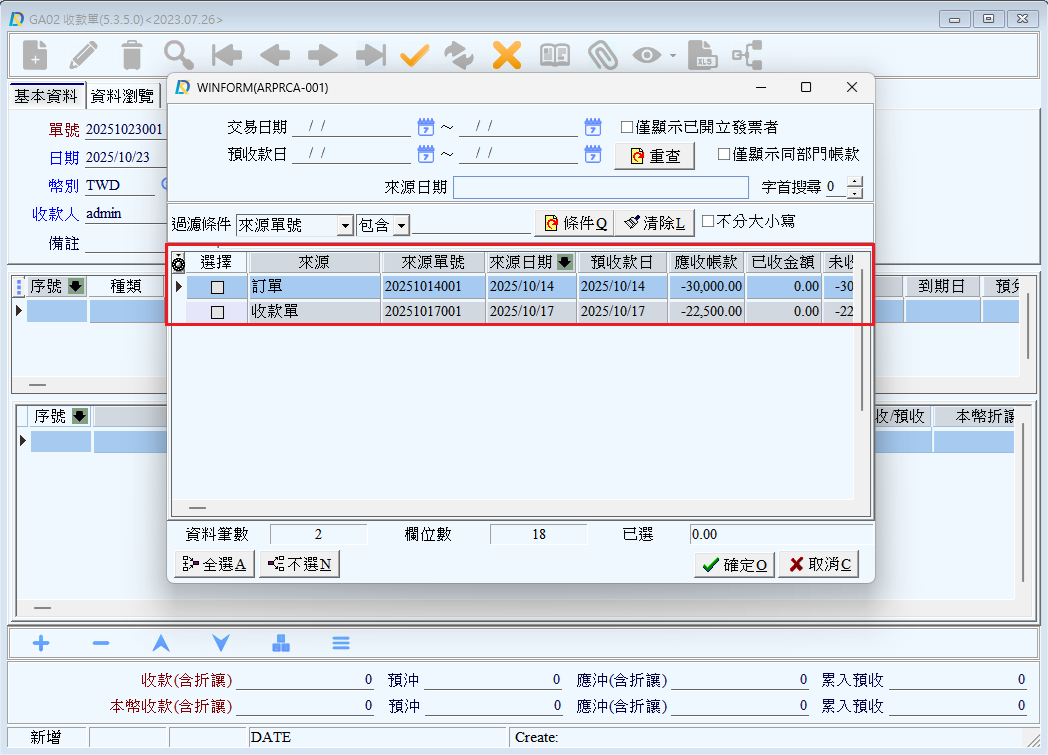Switch to the 資料瀏覽 tab

click(123, 96)
